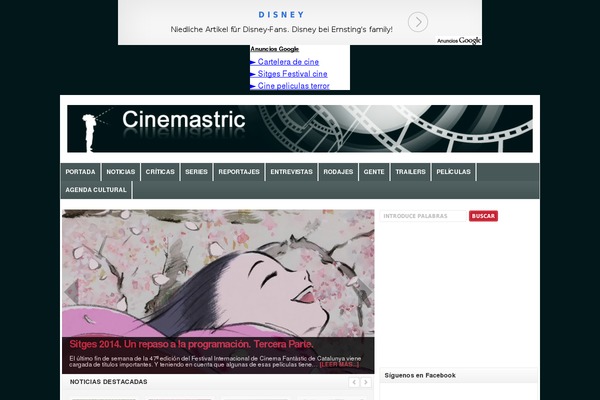Click the Disney ad arrow button
The width and height of the screenshot is (600, 400).
coord(417,22)
